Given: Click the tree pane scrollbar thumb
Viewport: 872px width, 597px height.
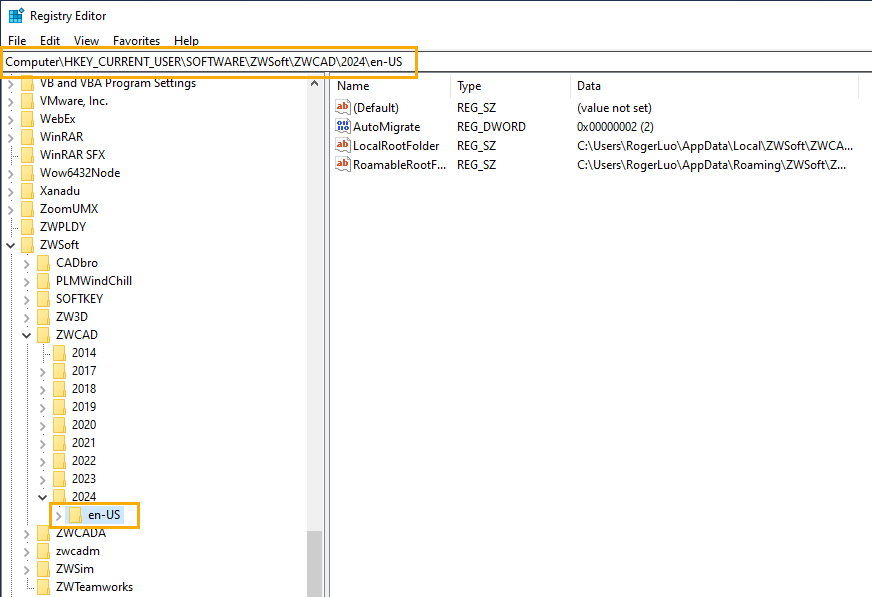Looking at the screenshot, I should [314, 563].
